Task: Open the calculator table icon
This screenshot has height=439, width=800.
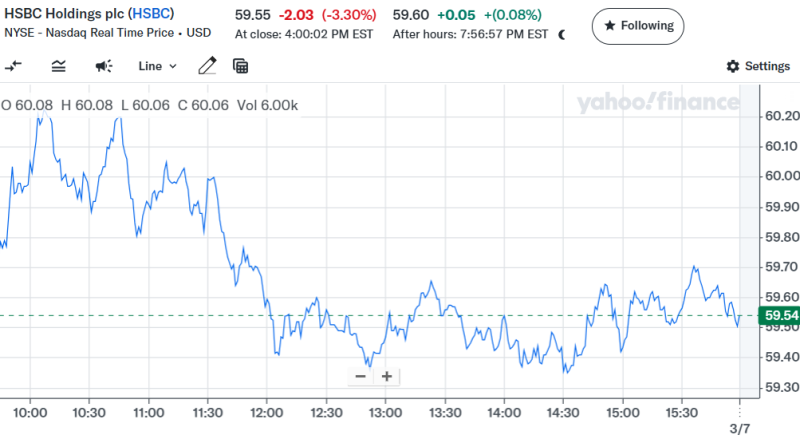Action: coord(240,66)
